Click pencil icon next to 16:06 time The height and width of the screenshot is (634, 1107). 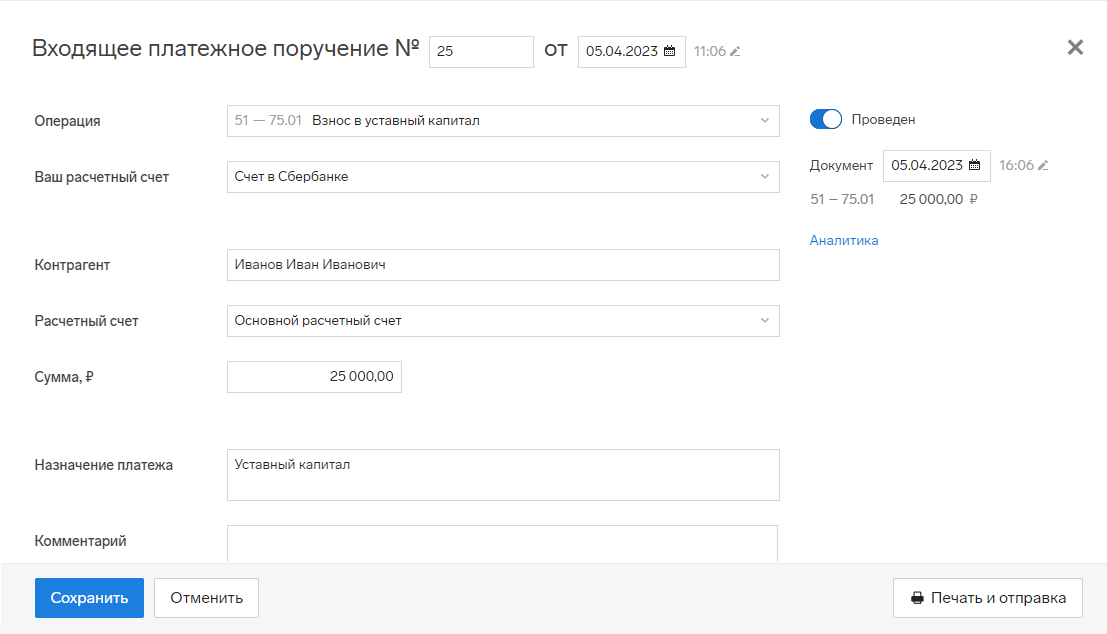point(1043,166)
